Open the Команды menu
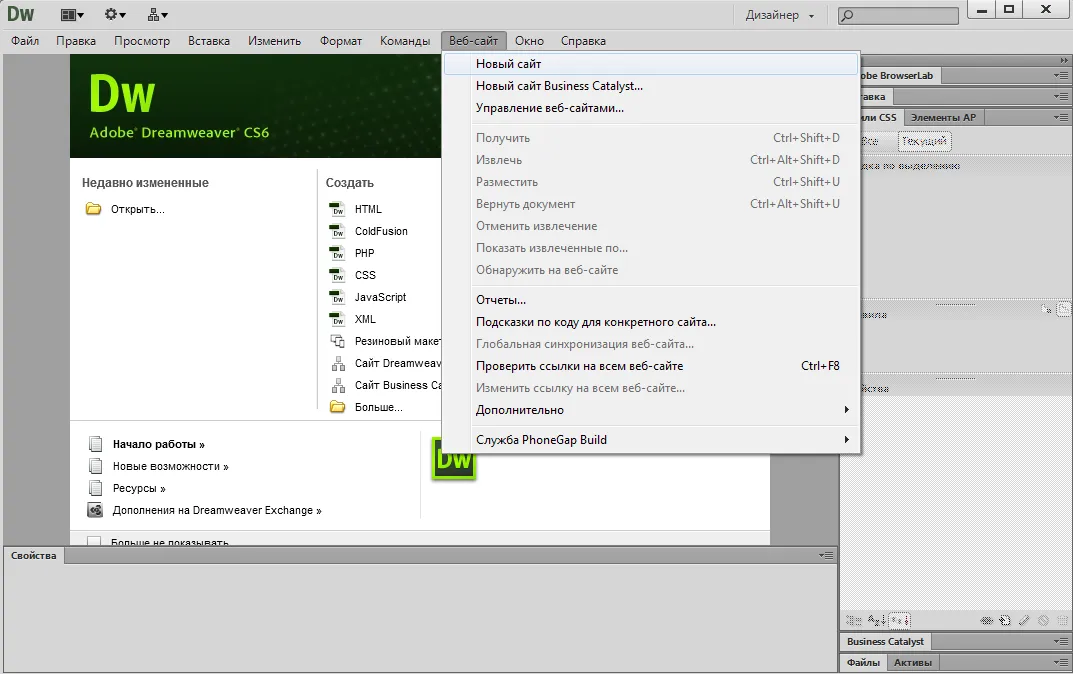The width and height of the screenshot is (1073, 674). [x=405, y=41]
